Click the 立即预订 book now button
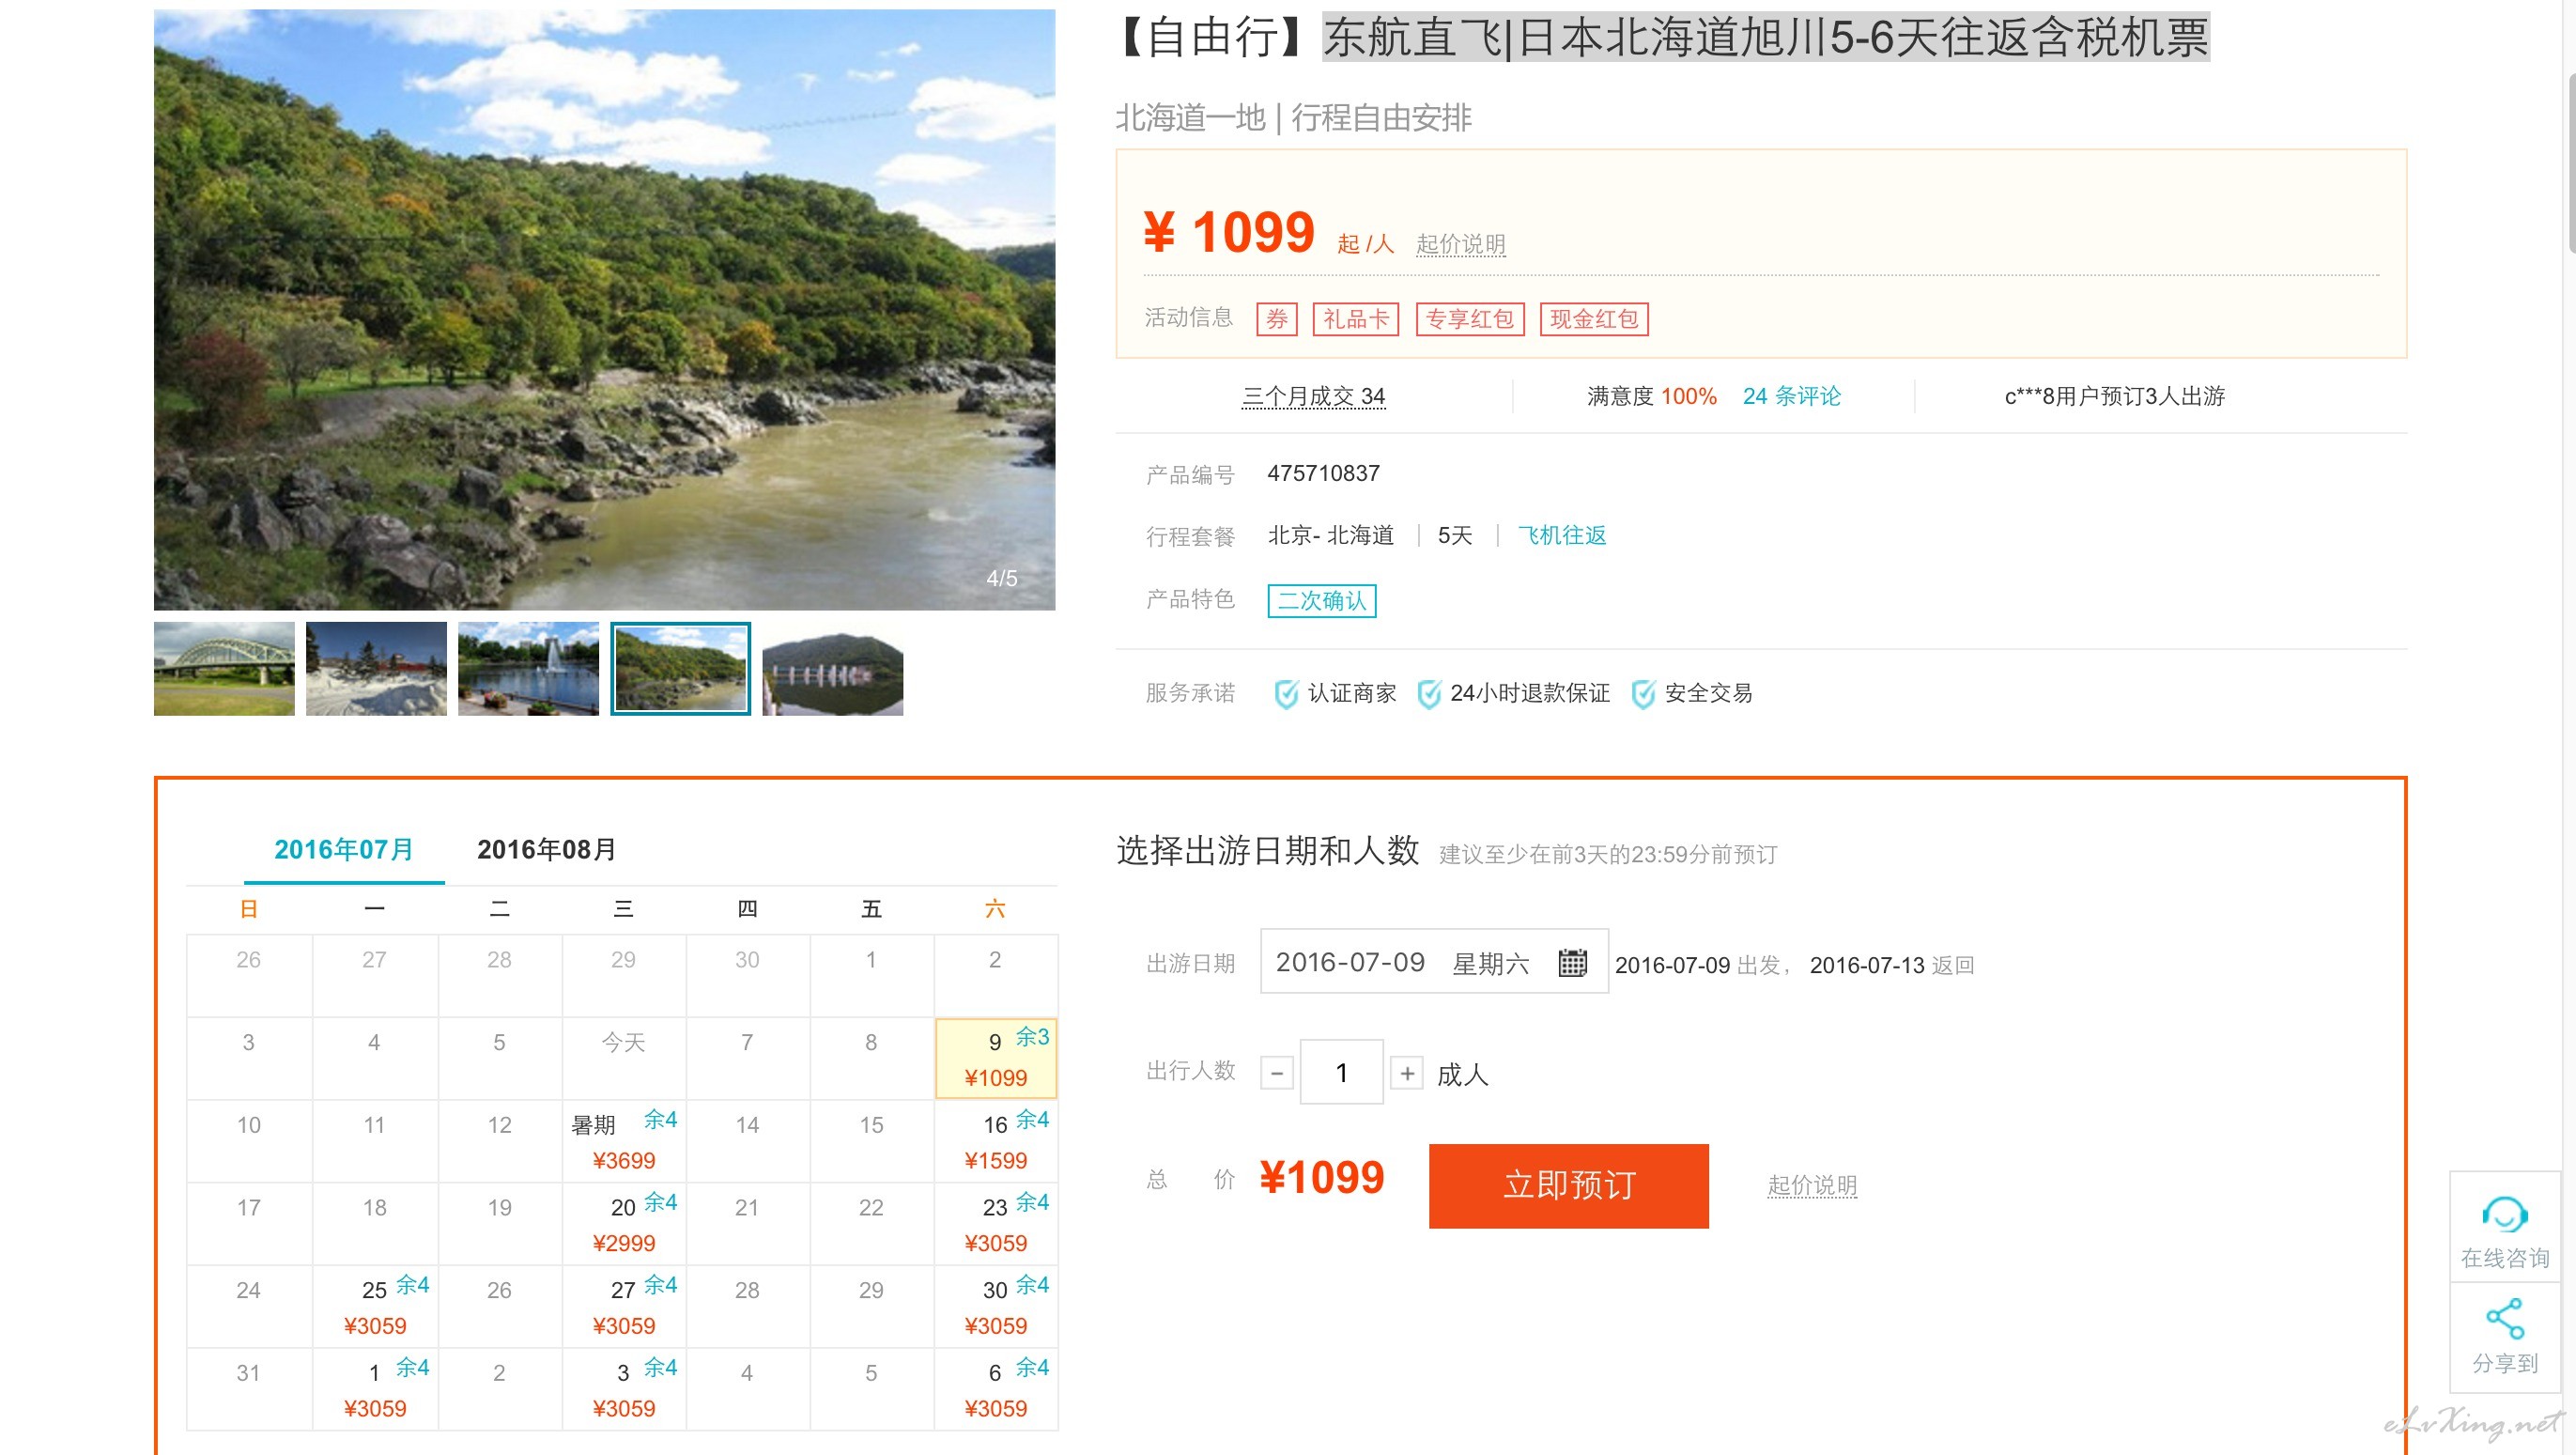The image size is (2576, 1455). pos(1568,1185)
